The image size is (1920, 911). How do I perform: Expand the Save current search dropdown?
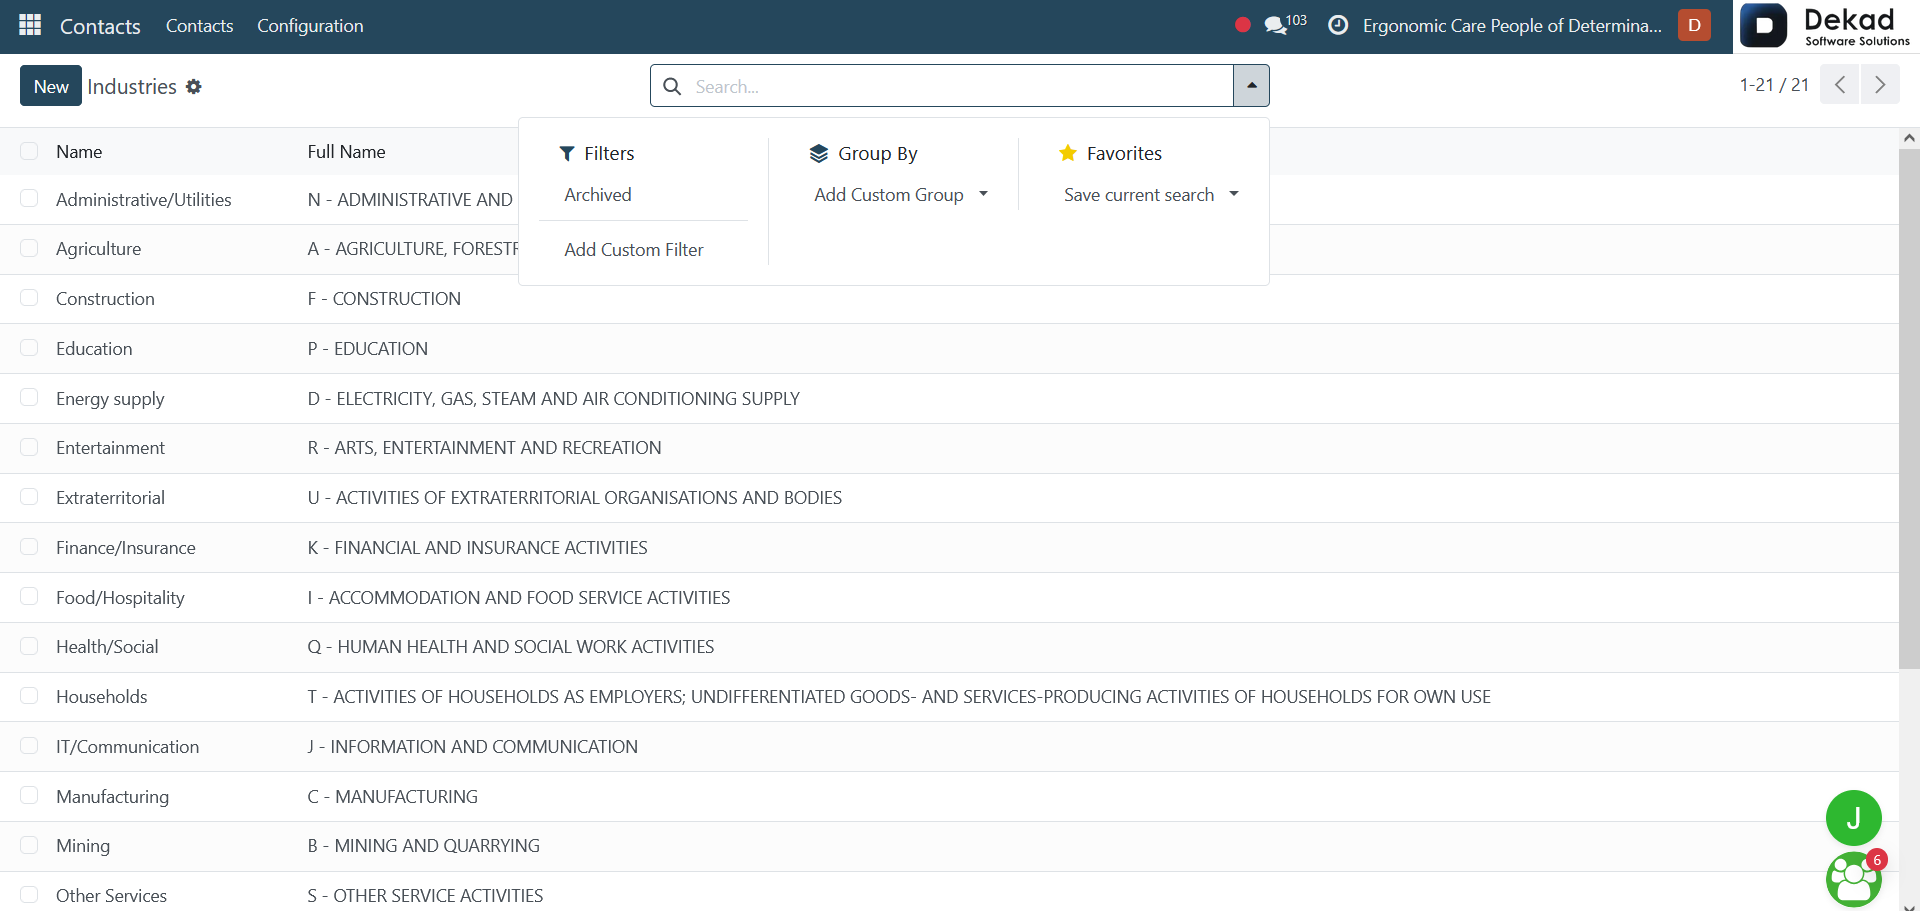pos(1150,195)
